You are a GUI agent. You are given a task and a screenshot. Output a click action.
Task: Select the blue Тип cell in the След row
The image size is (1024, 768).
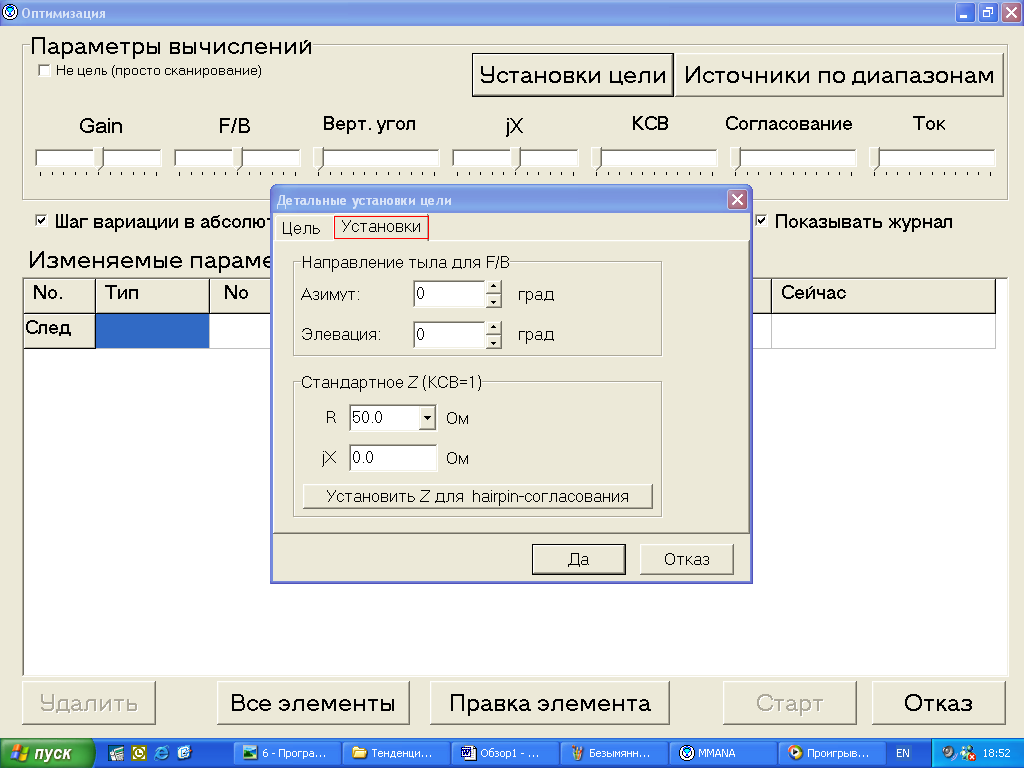(152, 330)
